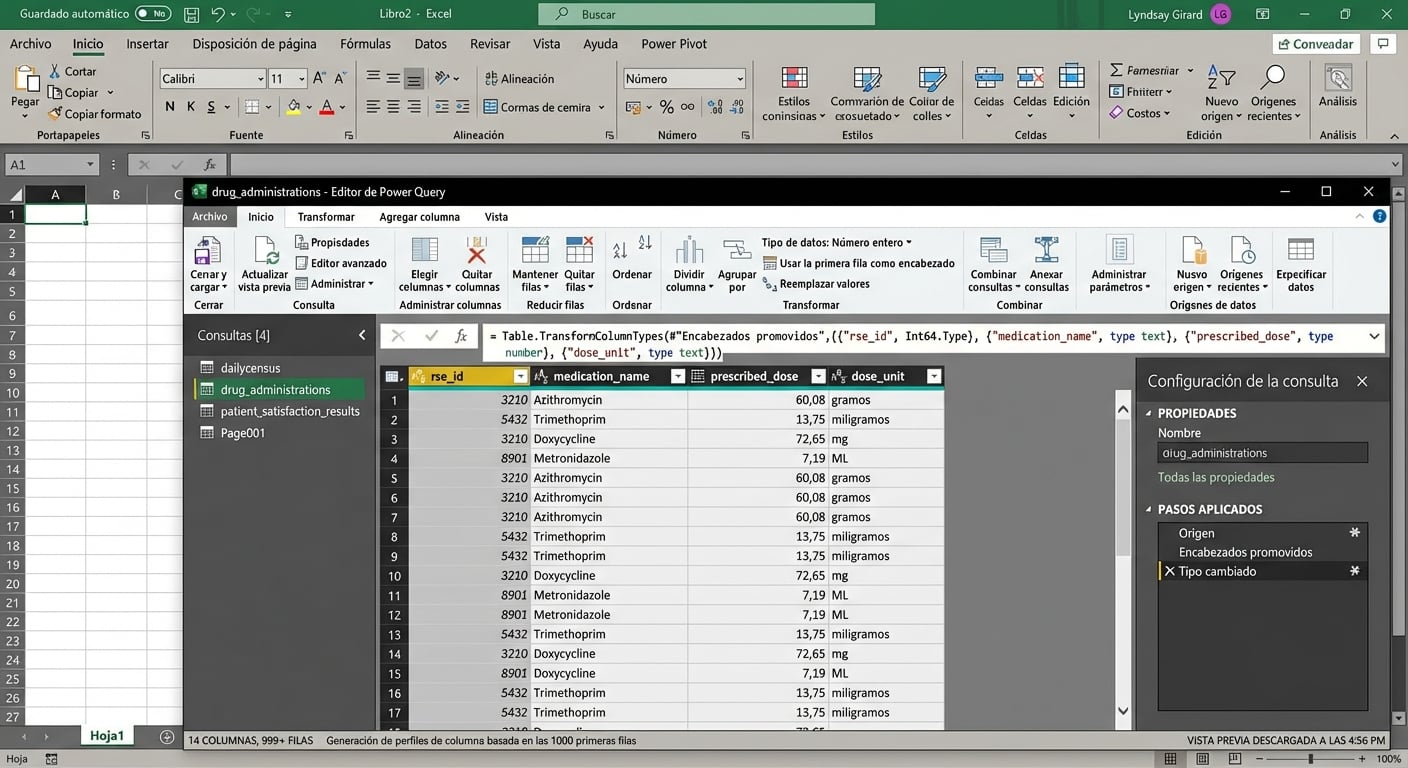Open the rse_id column filter dropdown
Screen dimensions: 1408x768
(521, 375)
